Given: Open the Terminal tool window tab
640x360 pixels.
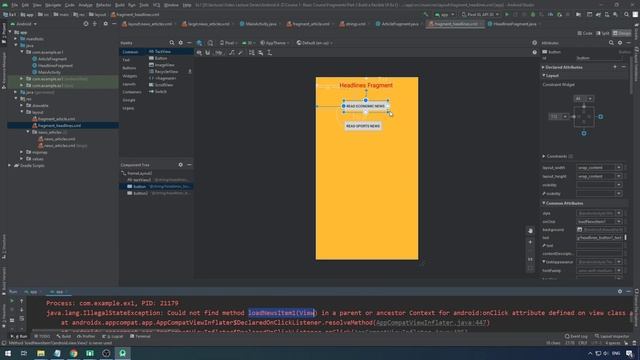Looking at the screenshot, I should coord(140,336).
